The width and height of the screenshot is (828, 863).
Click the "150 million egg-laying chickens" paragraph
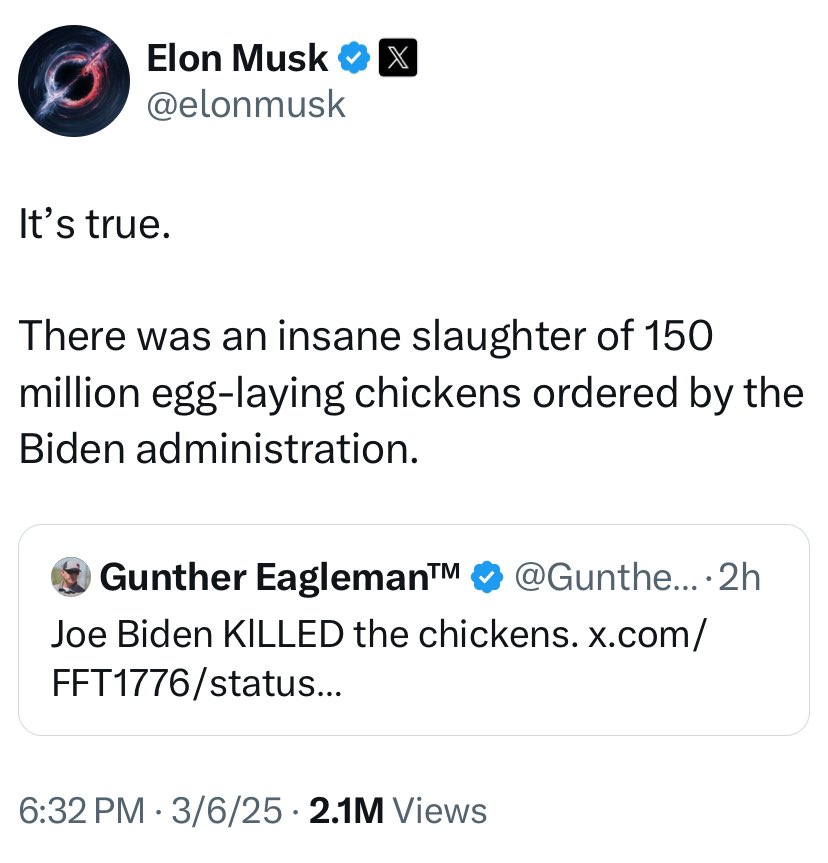pyautogui.click(x=410, y=392)
